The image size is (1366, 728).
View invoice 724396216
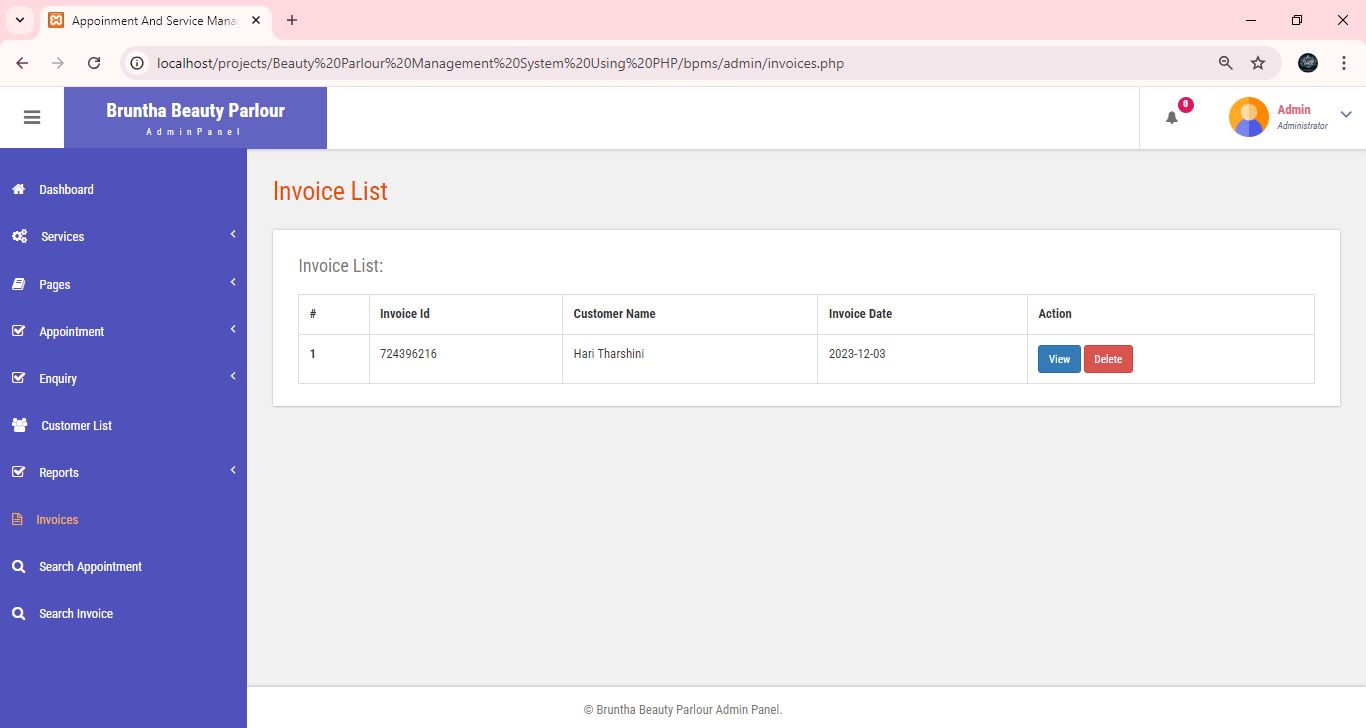tap(1059, 359)
